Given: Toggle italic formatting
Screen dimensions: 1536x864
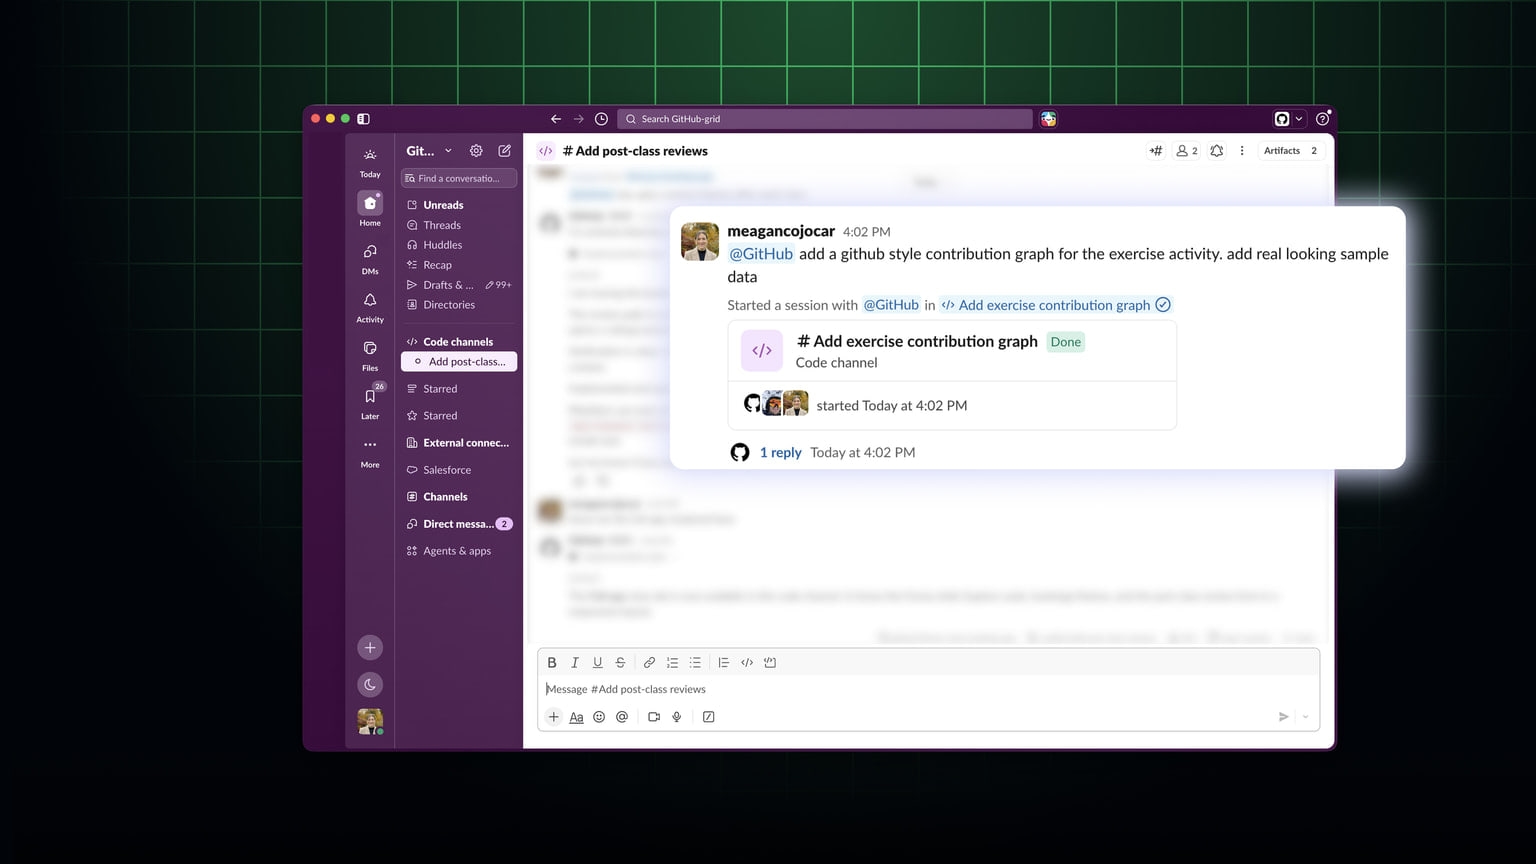Looking at the screenshot, I should [x=575, y=662].
